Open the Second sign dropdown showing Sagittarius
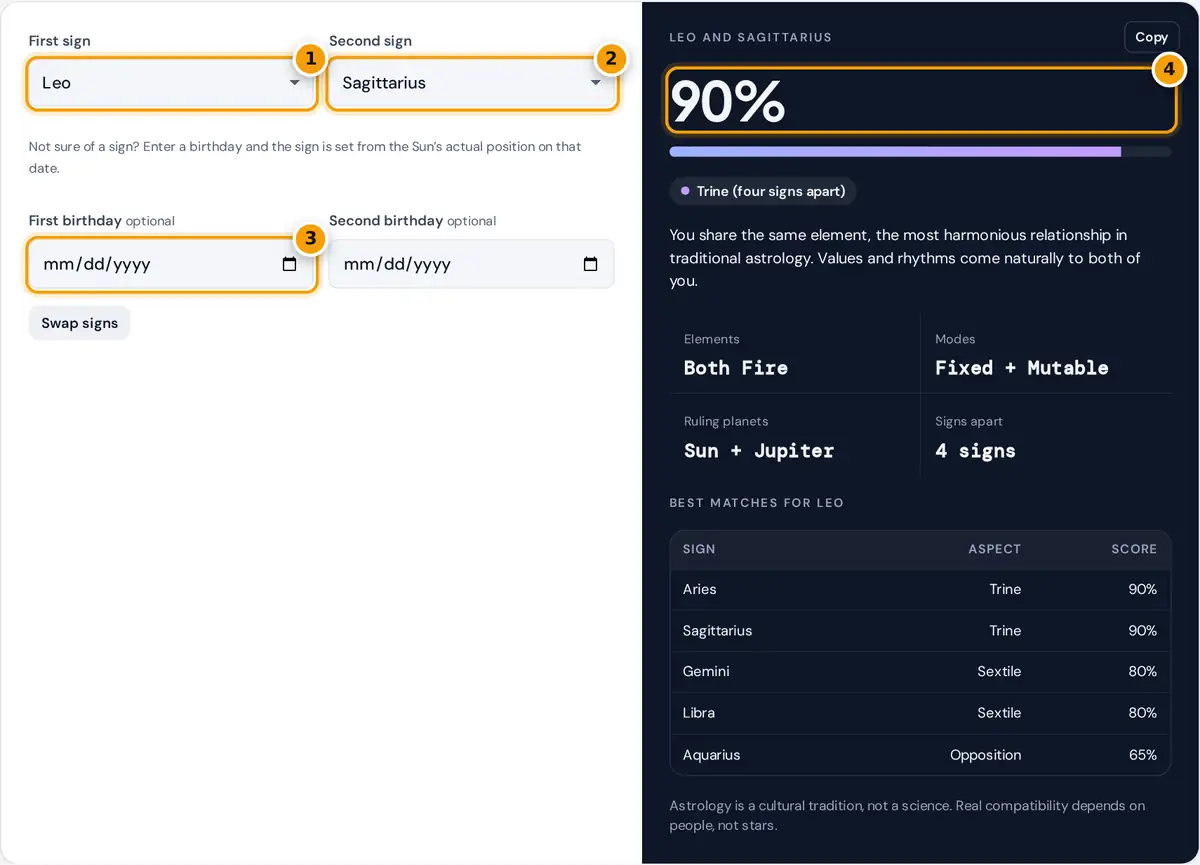This screenshot has height=865, width=1200. (x=472, y=83)
